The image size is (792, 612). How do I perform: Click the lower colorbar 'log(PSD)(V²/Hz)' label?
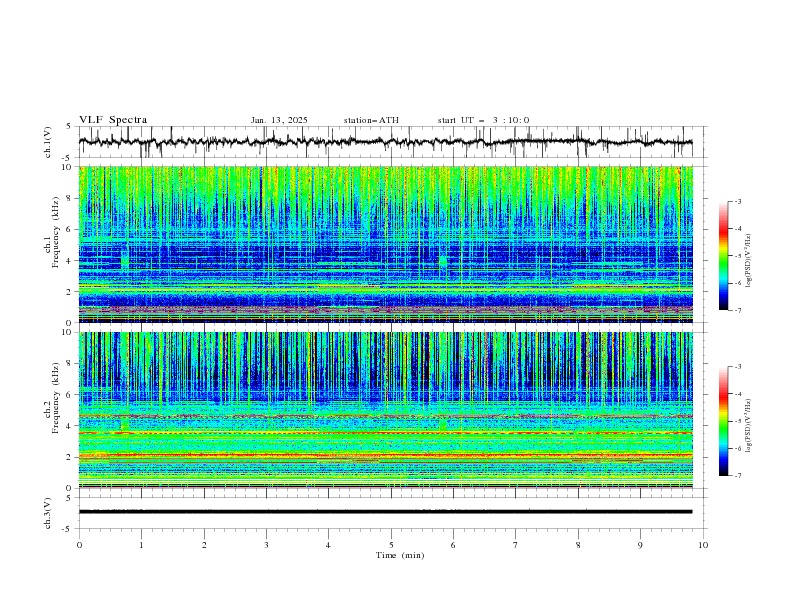749,425
